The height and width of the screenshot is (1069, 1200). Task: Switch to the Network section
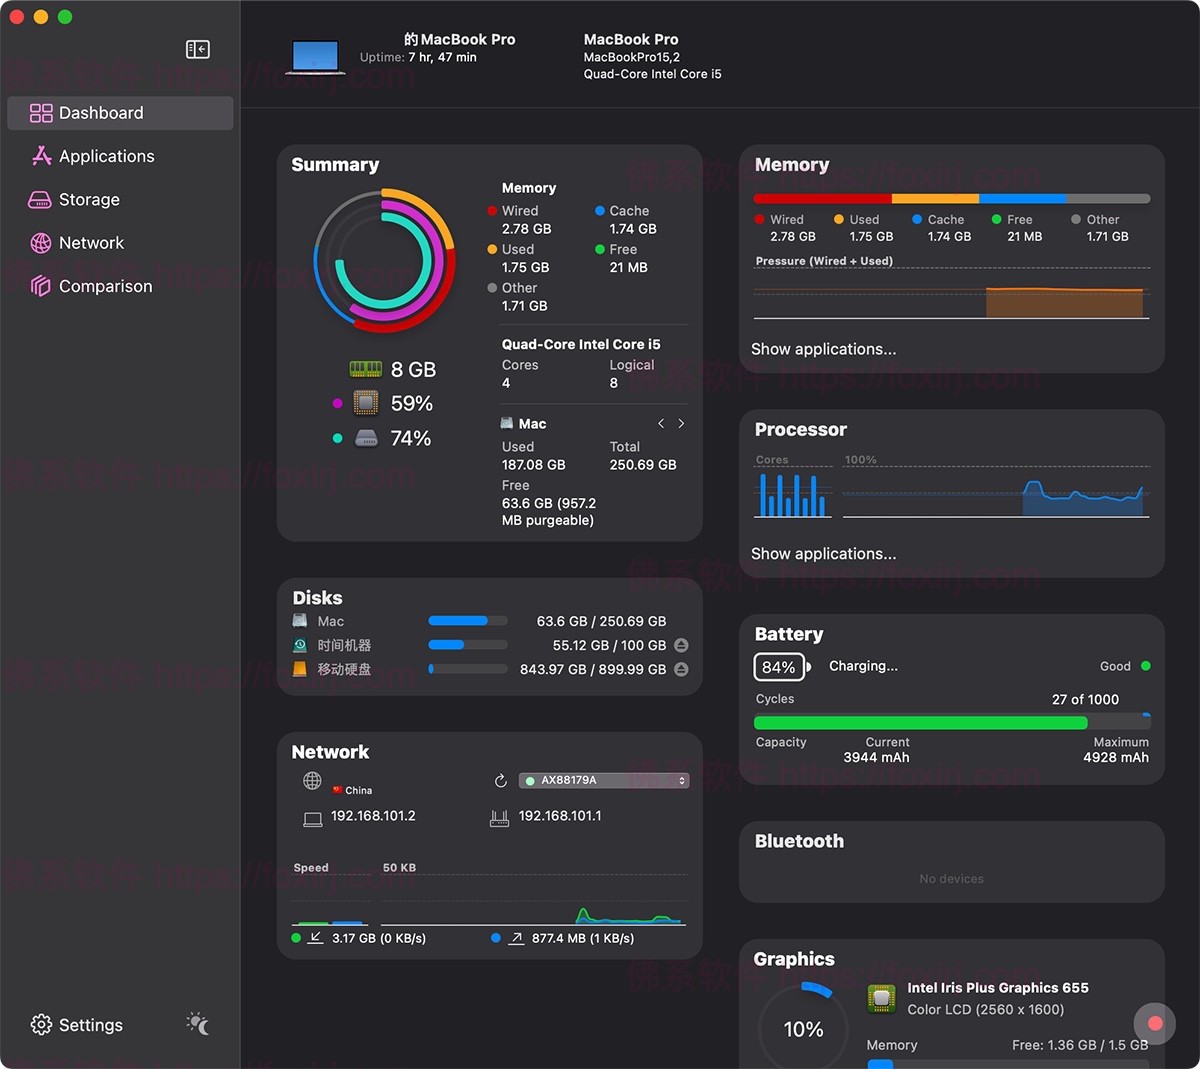40,242
